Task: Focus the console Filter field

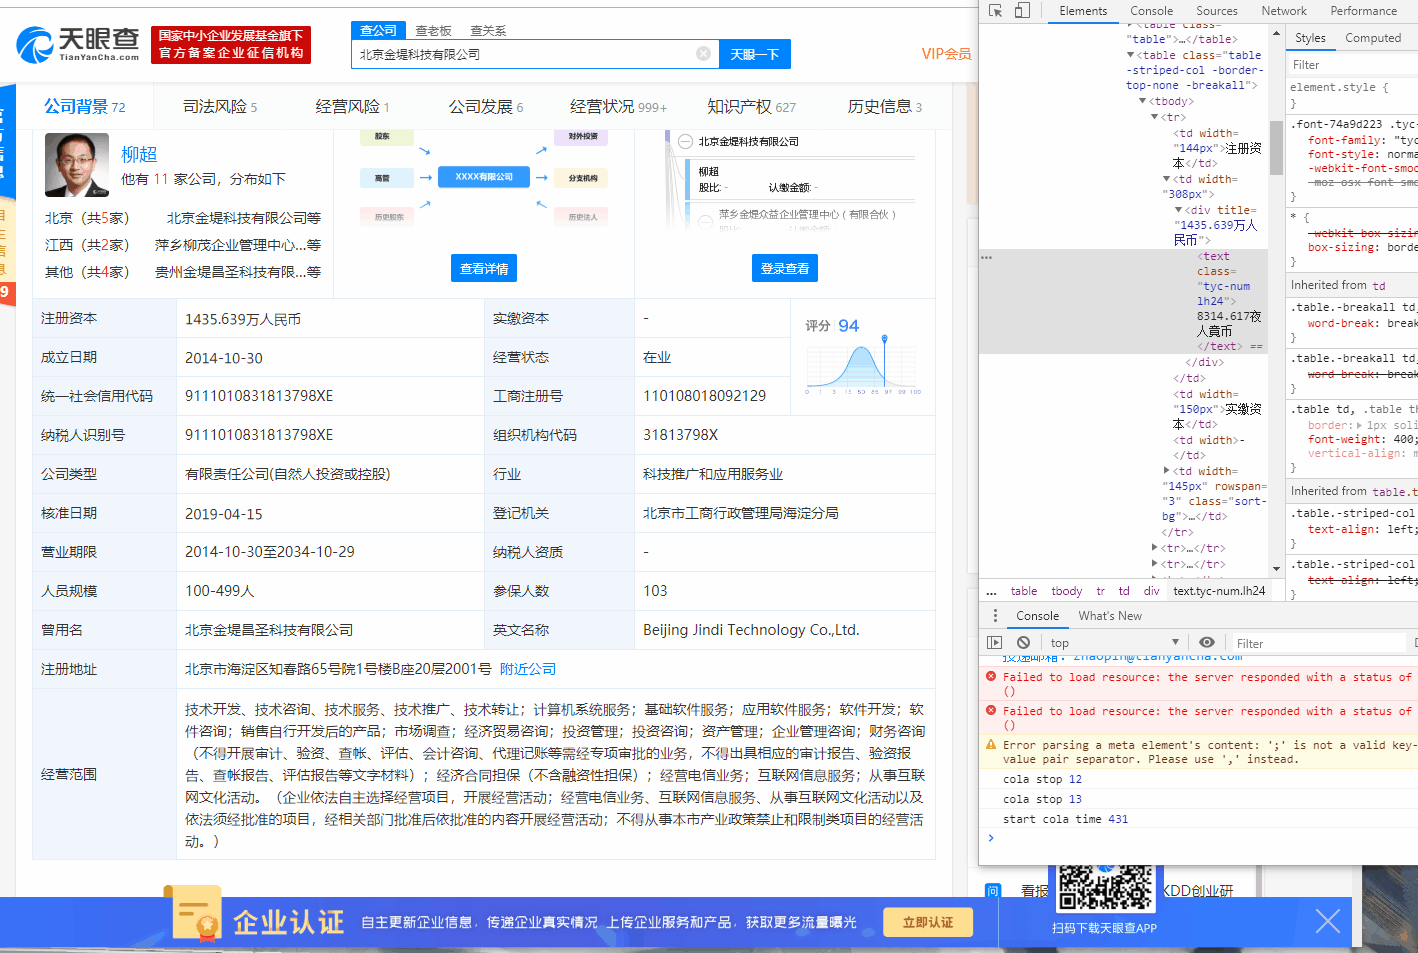Action: pyautogui.click(x=1318, y=643)
